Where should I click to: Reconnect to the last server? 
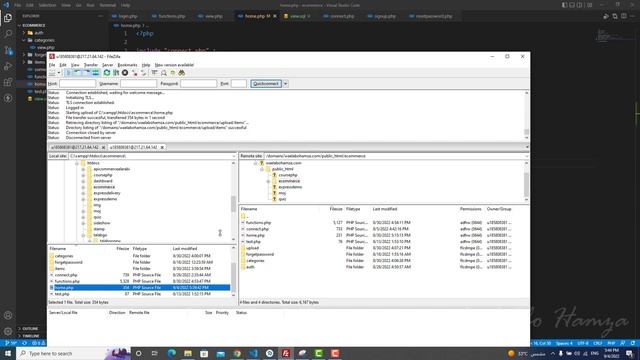(143, 73)
